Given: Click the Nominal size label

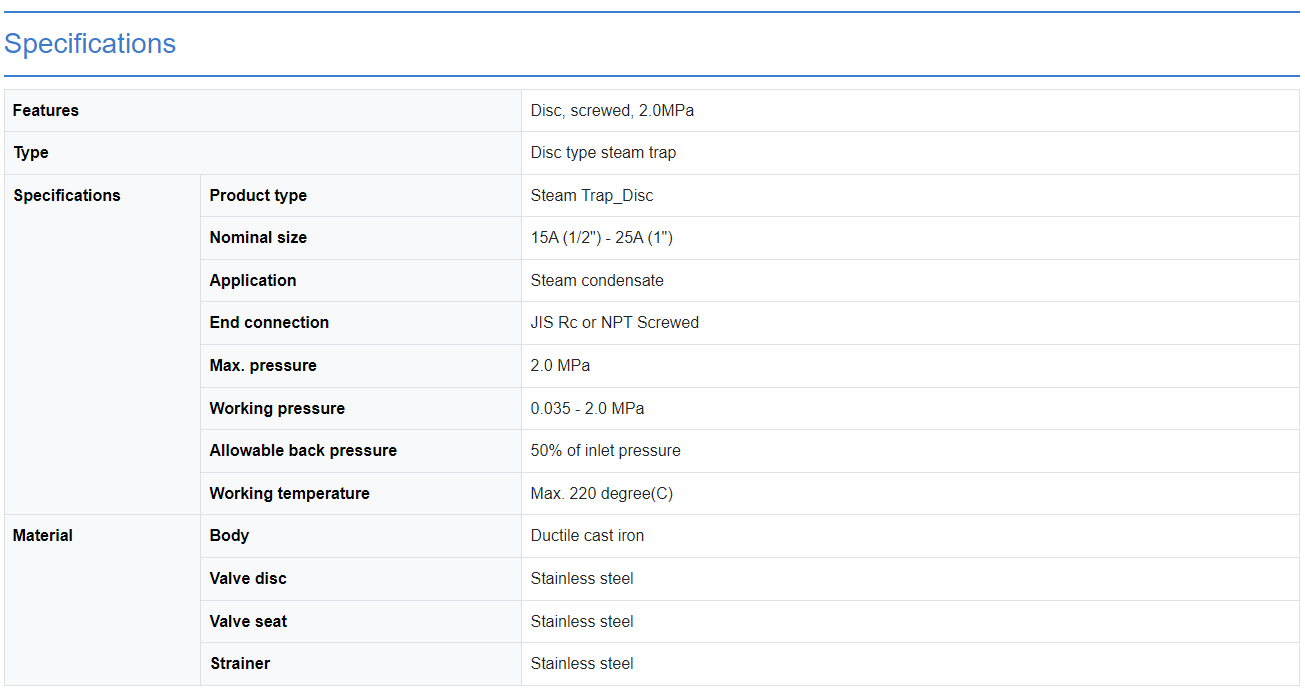Looking at the screenshot, I should point(258,238).
